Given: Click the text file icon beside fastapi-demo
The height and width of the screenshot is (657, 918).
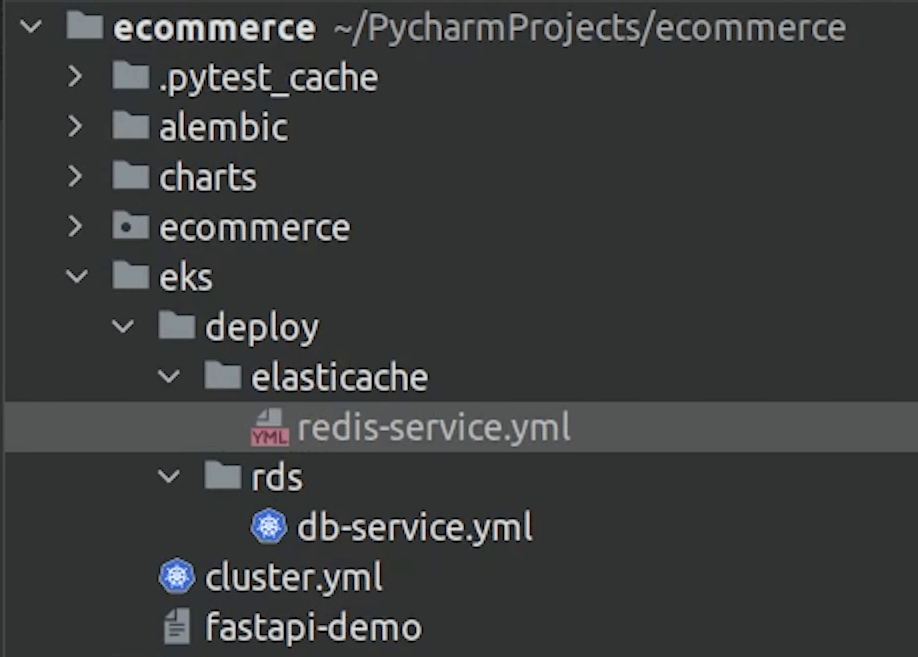Looking at the screenshot, I should click(177, 627).
